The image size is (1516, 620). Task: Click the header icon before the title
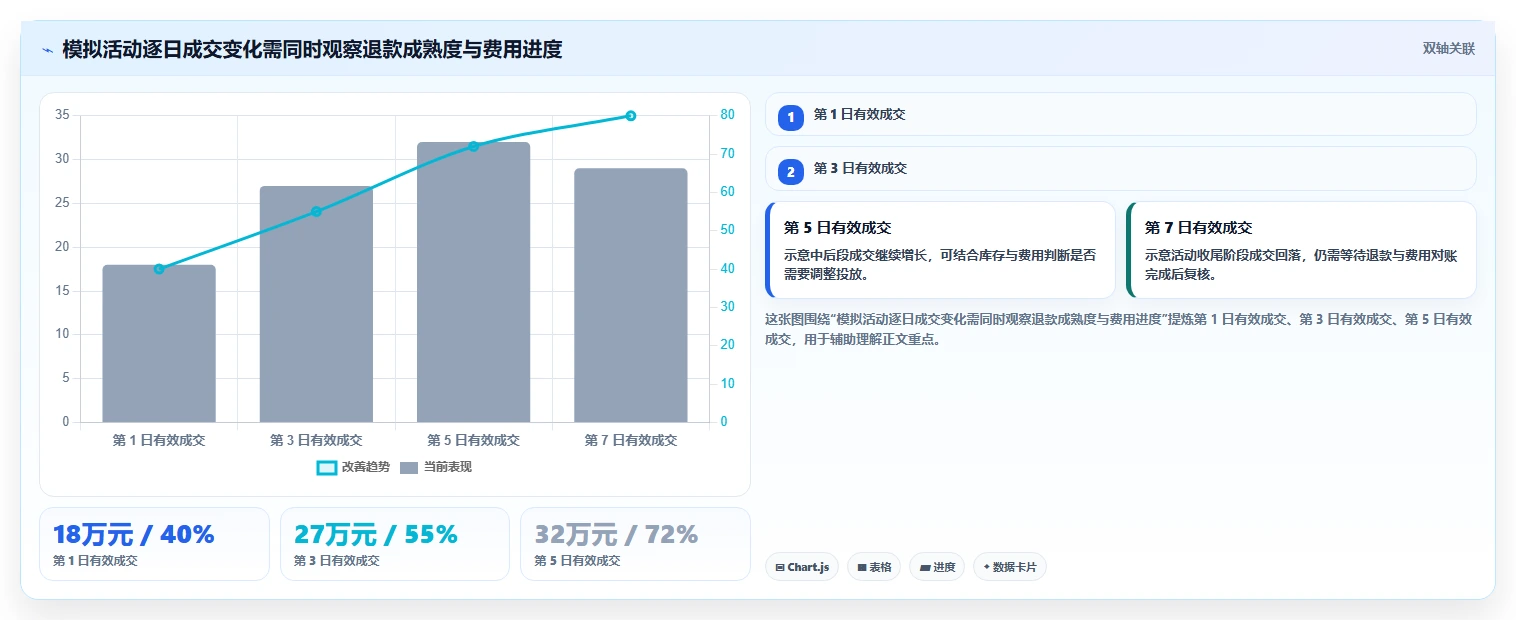tap(47, 50)
